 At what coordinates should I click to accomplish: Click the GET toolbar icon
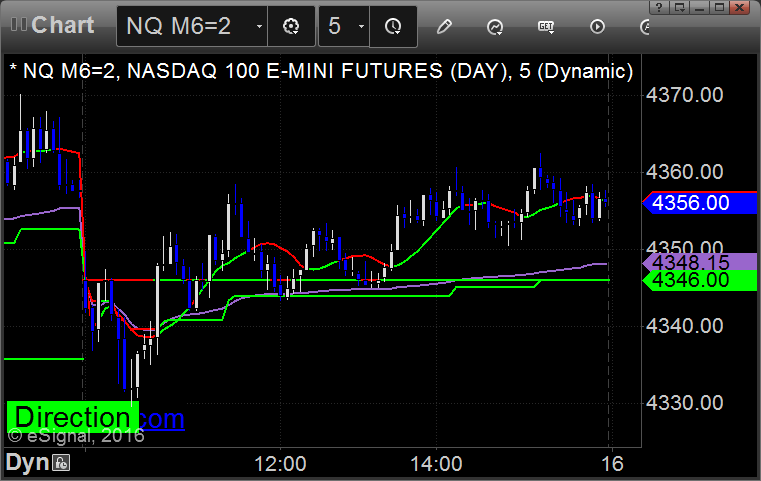(x=546, y=26)
